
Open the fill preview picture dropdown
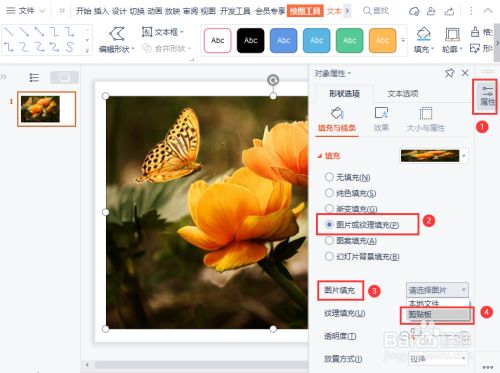click(464, 156)
